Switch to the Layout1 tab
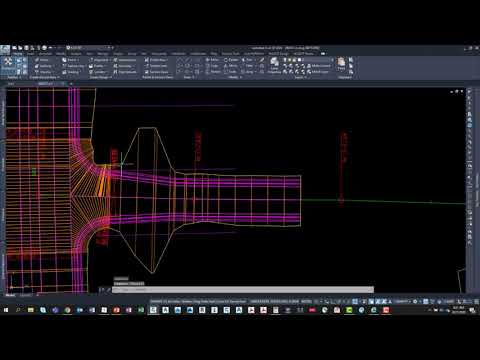Image resolution: width=480 pixels, height=360 pixels. click(x=25, y=295)
